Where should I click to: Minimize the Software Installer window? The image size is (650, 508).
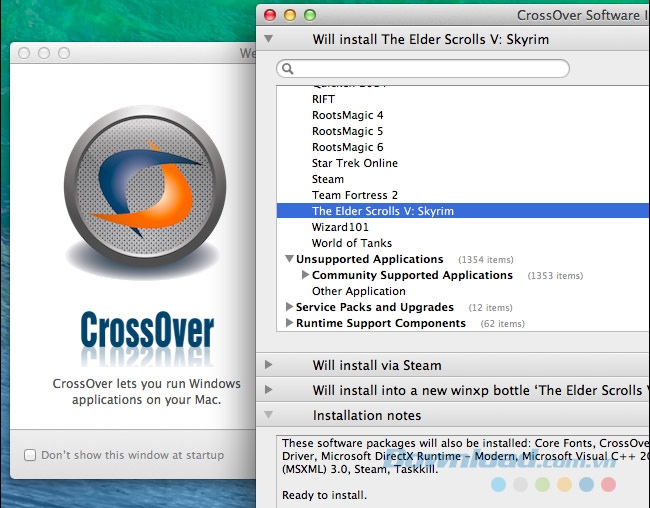(x=290, y=15)
